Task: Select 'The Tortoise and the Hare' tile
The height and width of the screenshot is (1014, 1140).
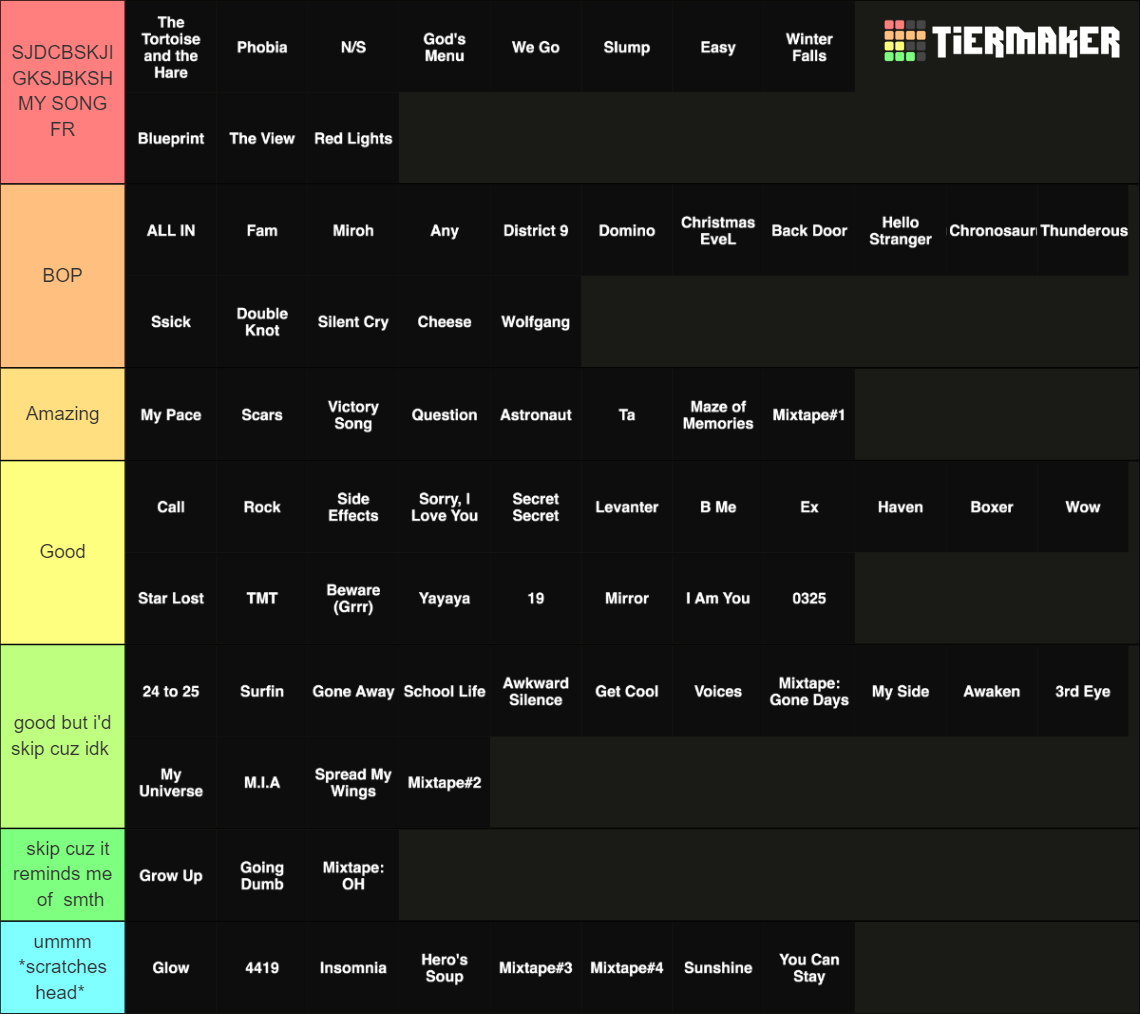Action: (171, 47)
